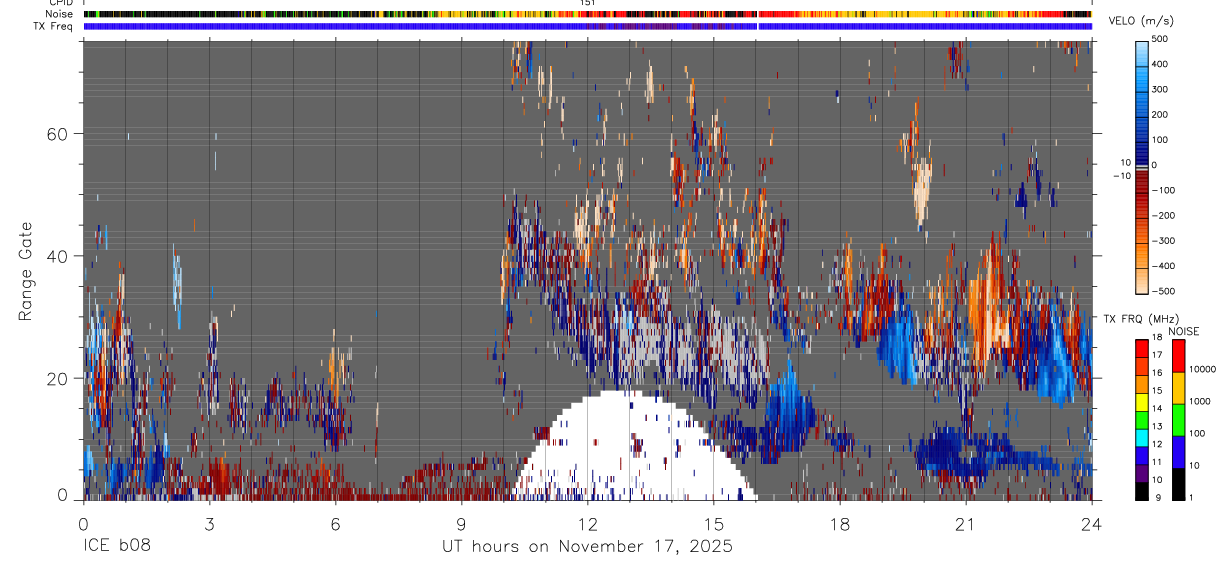Click hour tick label '18' on time axis
This screenshot has height=567, width=1228.
click(x=839, y=522)
